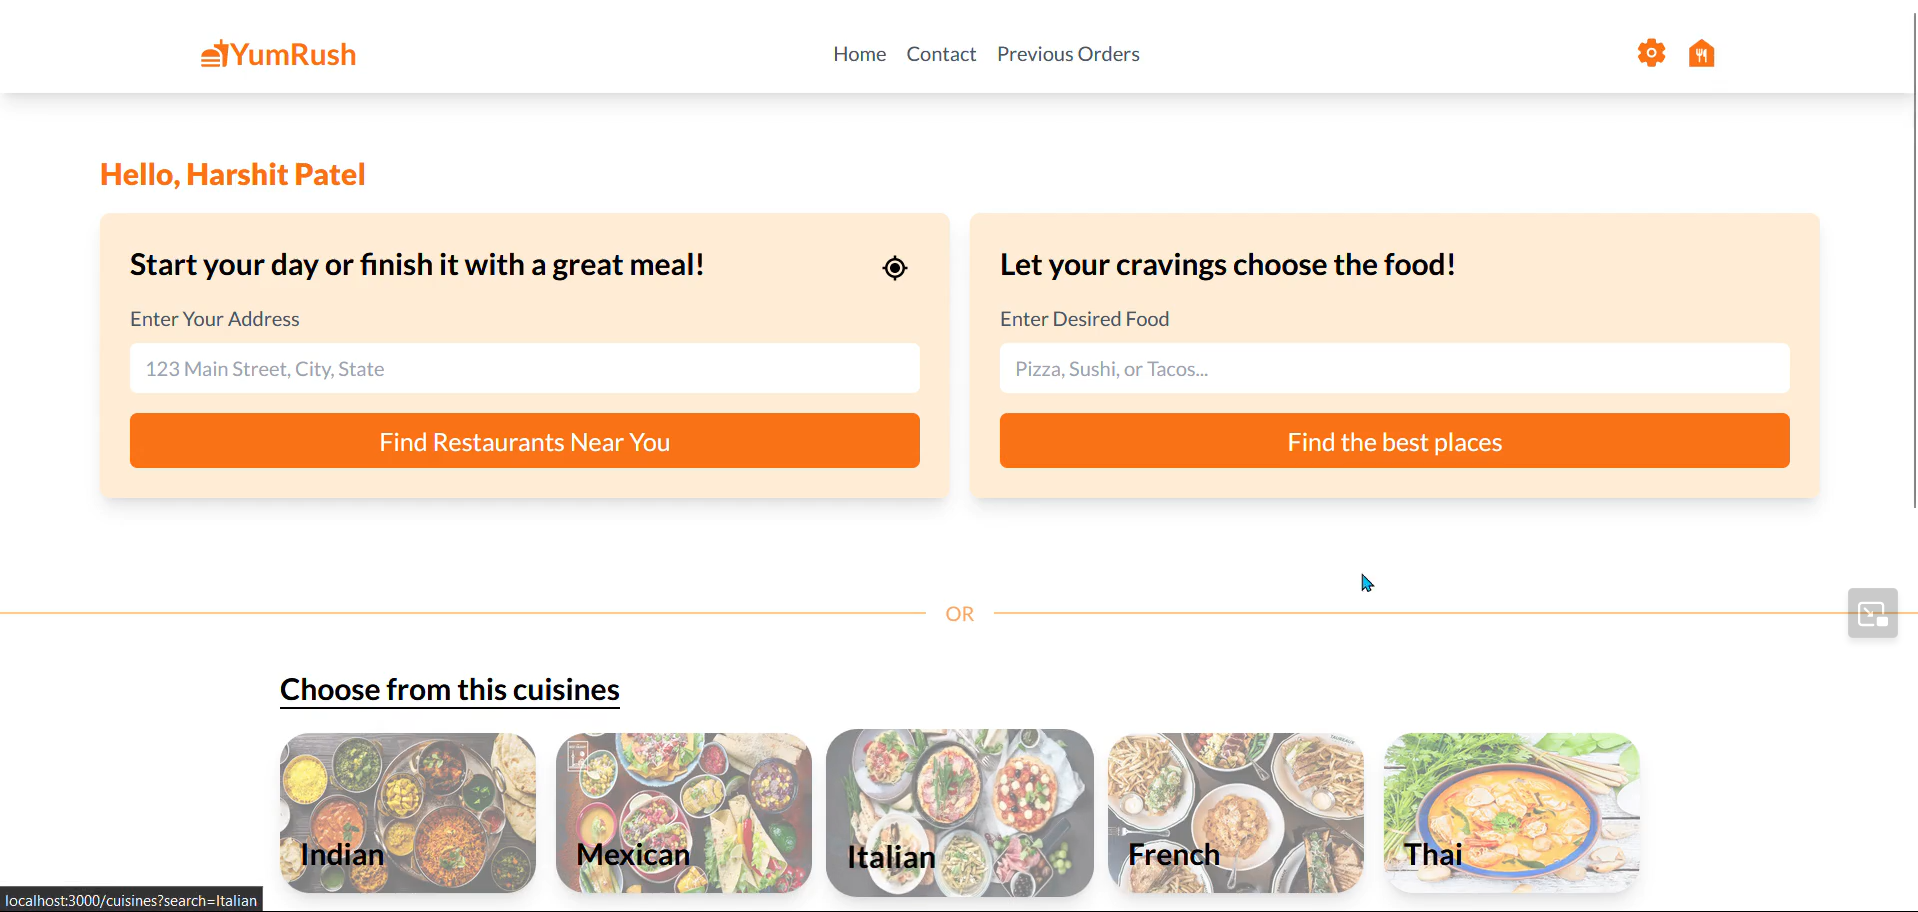Open the Italian cuisine card
1918x912 pixels.
(960, 812)
